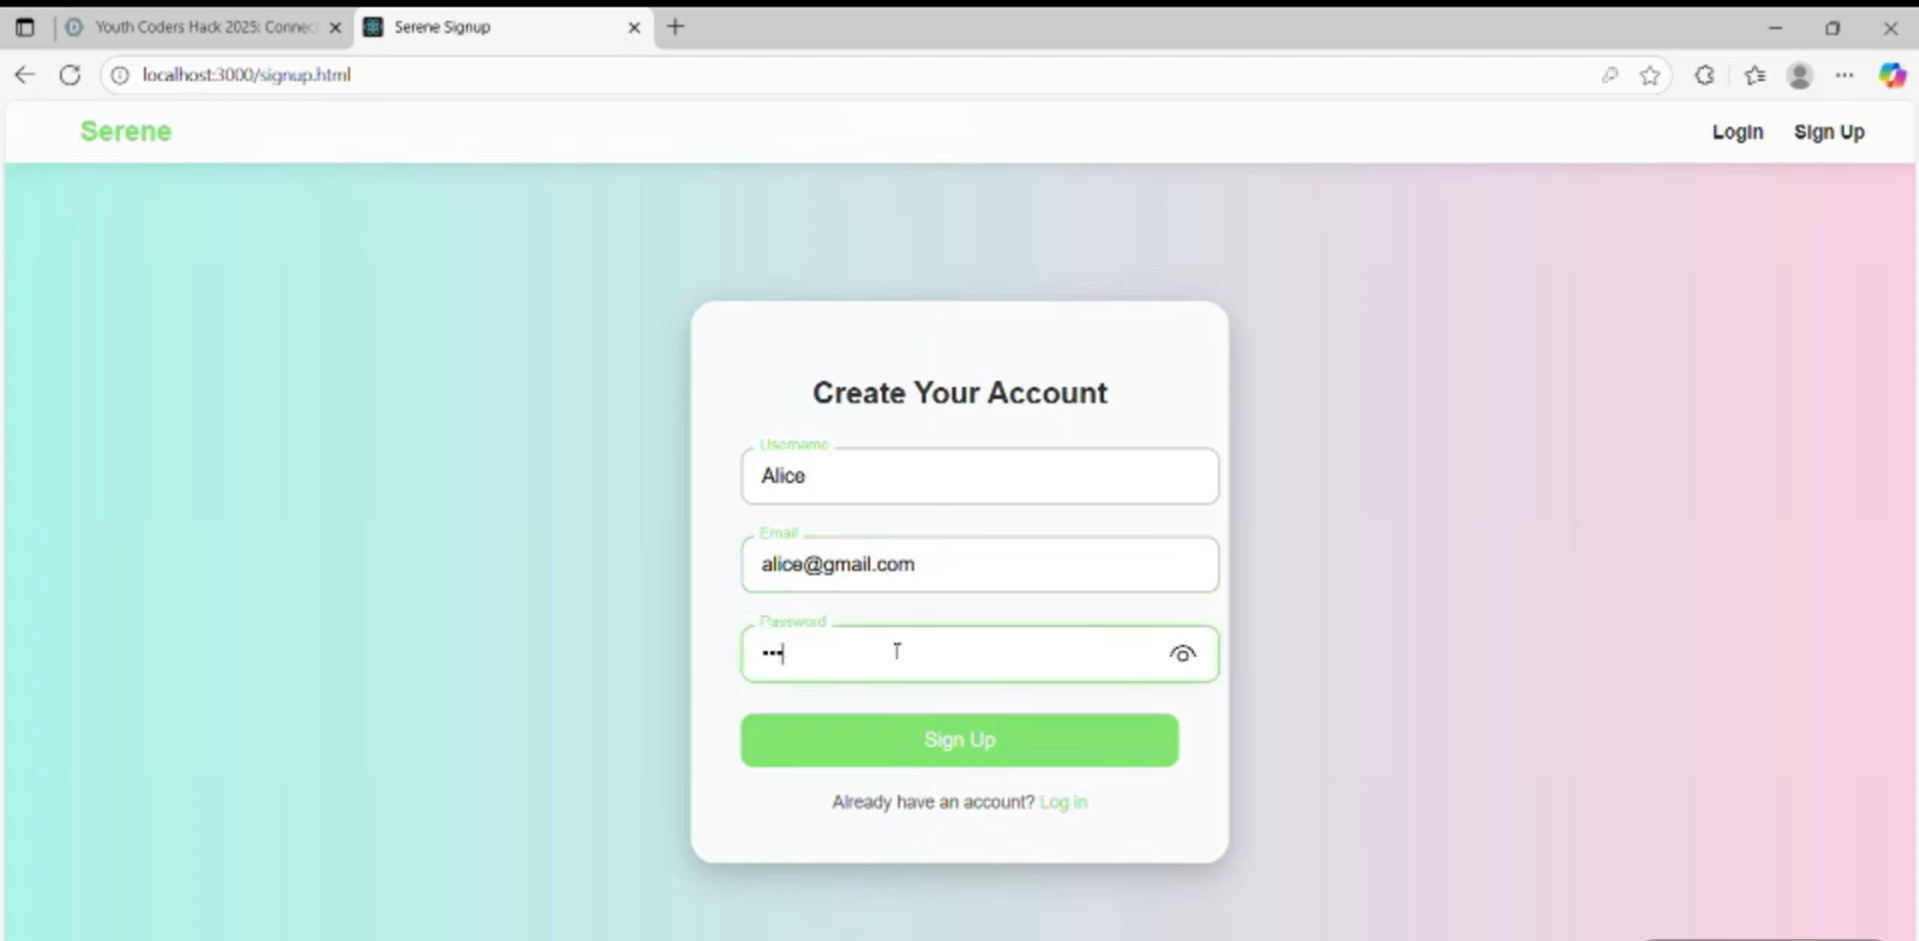
Task: Open the Tab actions menu icon
Action: click(25, 27)
